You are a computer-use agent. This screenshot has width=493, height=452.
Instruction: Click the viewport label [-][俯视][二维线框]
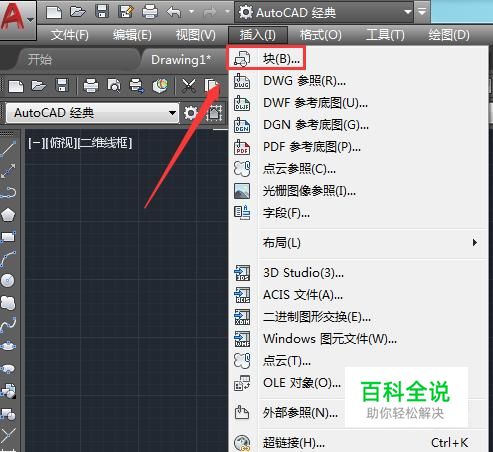(x=80, y=144)
